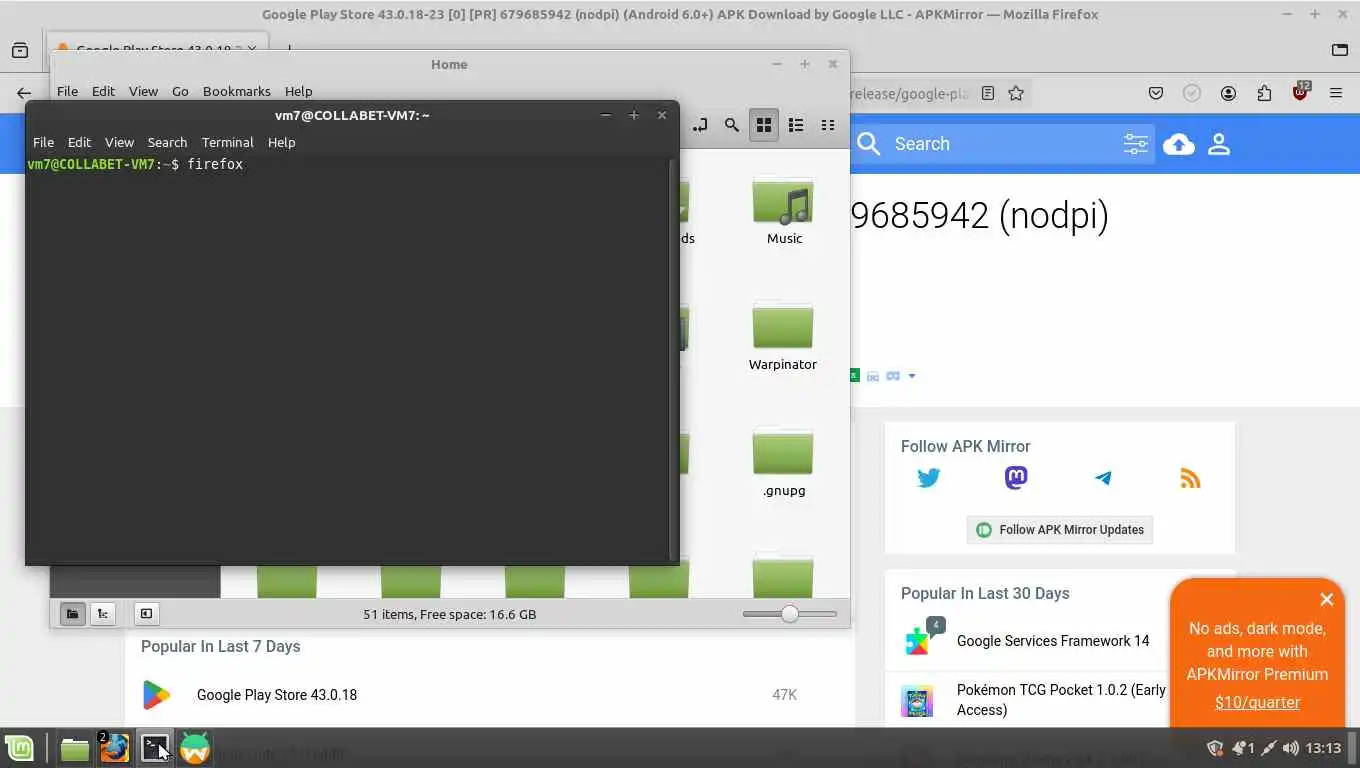1360x768 pixels.
Task: Open the Terminal menu in terminal window
Action: pyautogui.click(x=227, y=142)
